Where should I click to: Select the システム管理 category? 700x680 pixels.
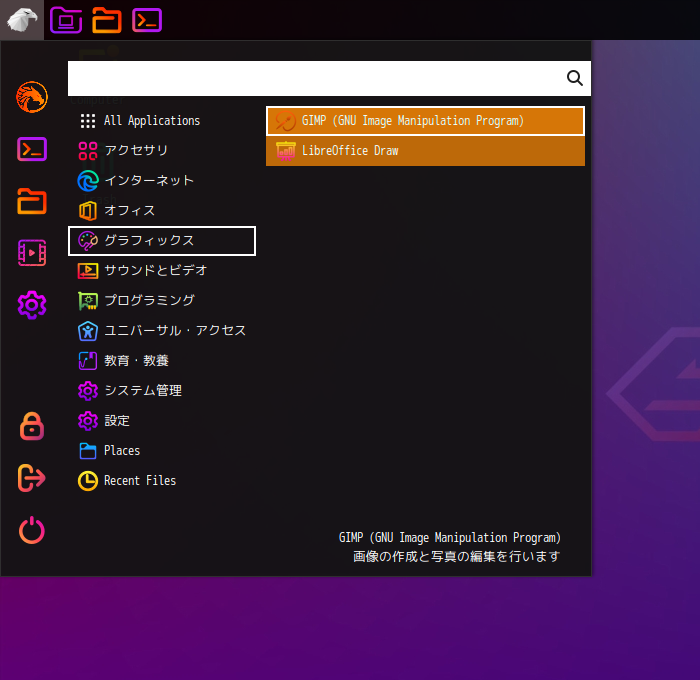[162, 391]
